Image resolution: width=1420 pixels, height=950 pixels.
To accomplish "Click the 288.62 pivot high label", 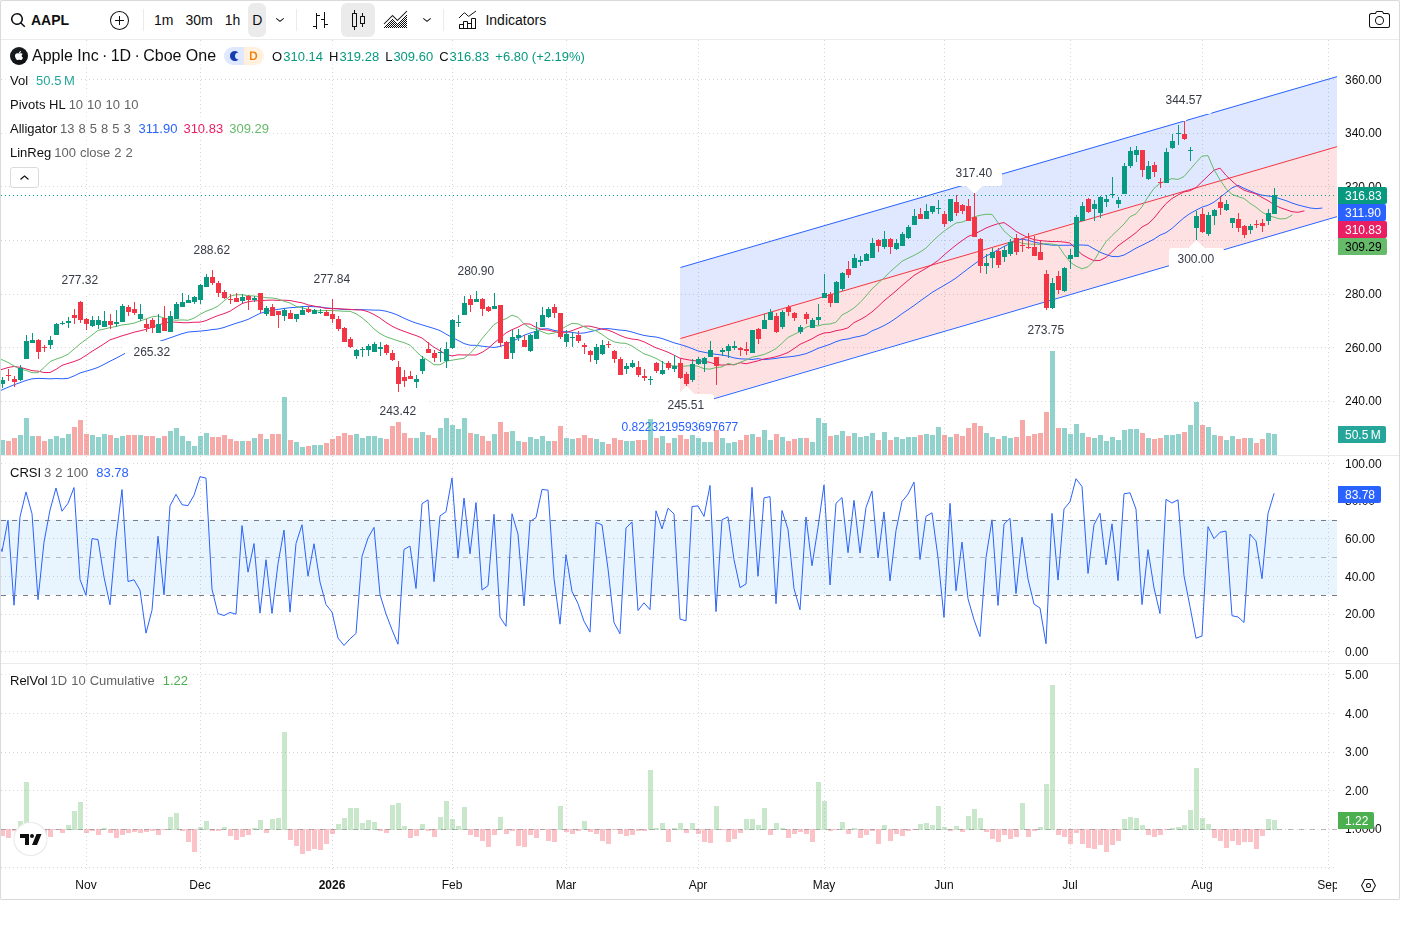I will [212, 250].
